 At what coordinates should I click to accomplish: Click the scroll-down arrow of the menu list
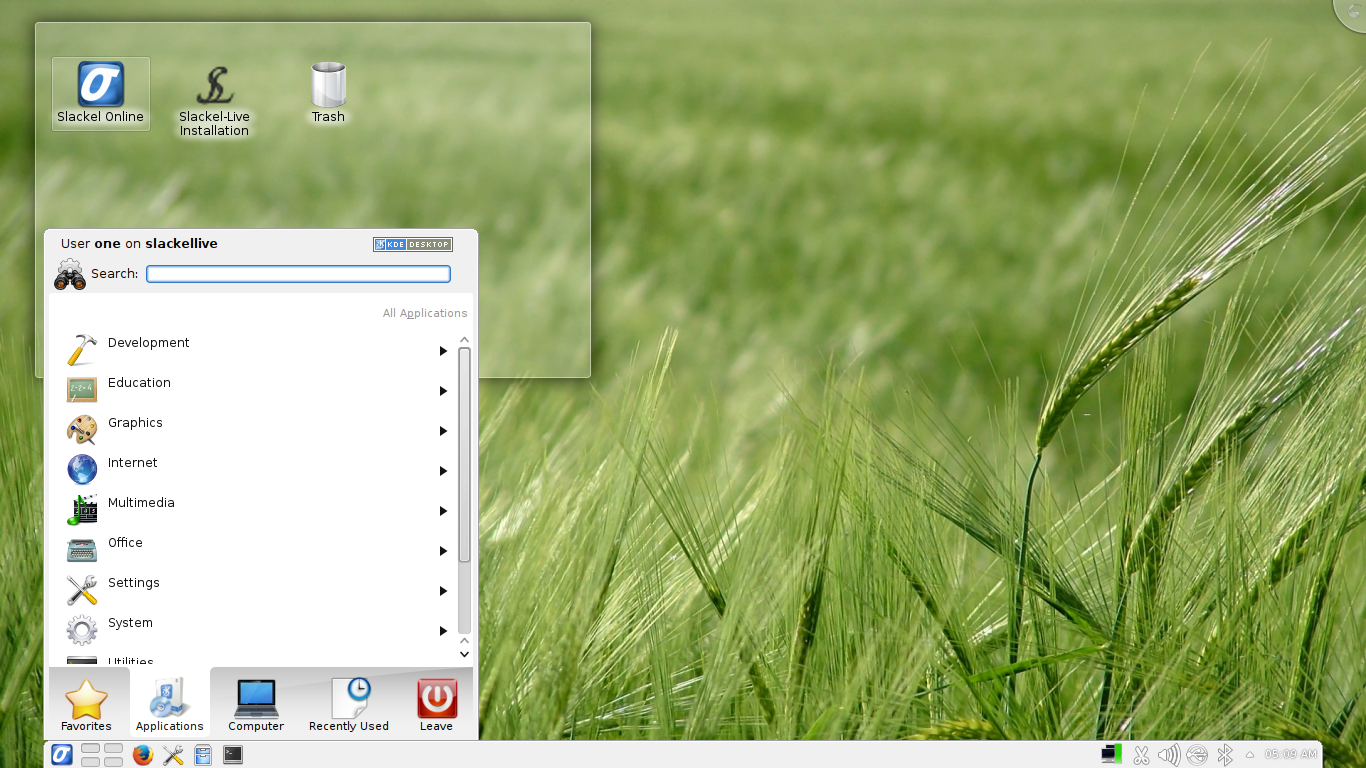[x=464, y=654]
